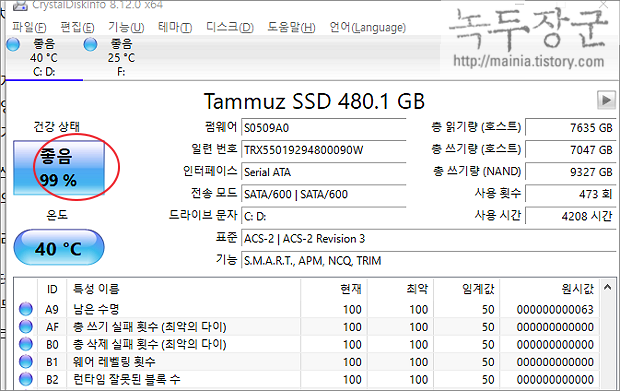Click the 최악 column header

coord(400,289)
